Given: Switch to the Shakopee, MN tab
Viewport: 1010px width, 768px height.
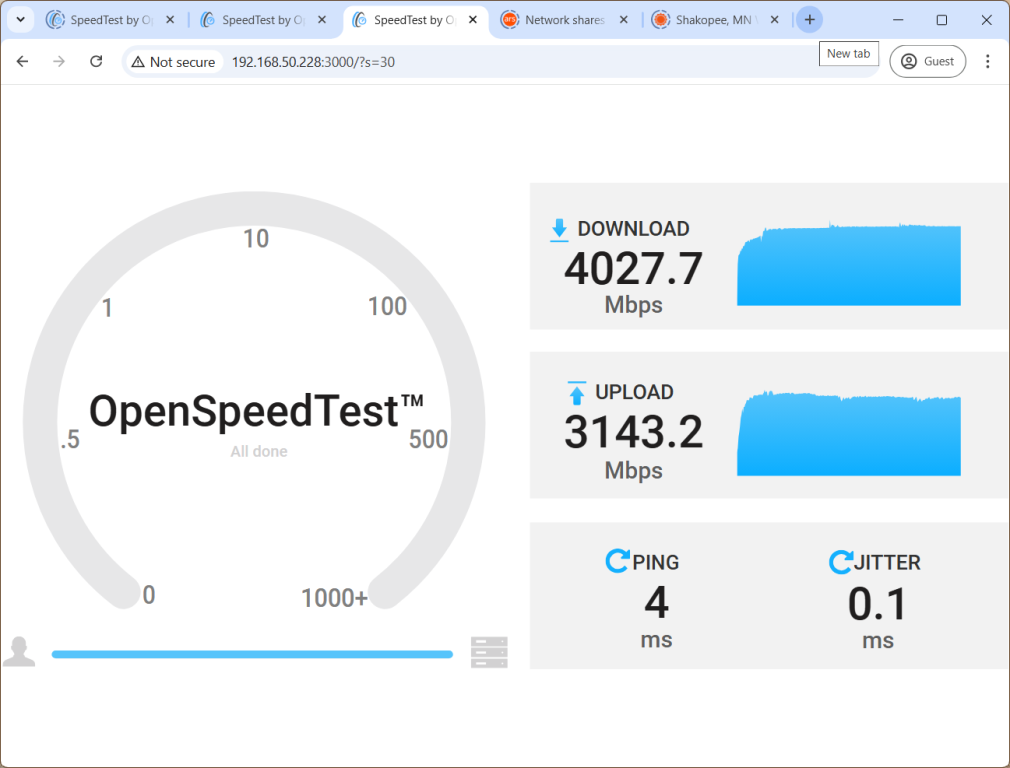Looking at the screenshot, I should tap(715, 20).
